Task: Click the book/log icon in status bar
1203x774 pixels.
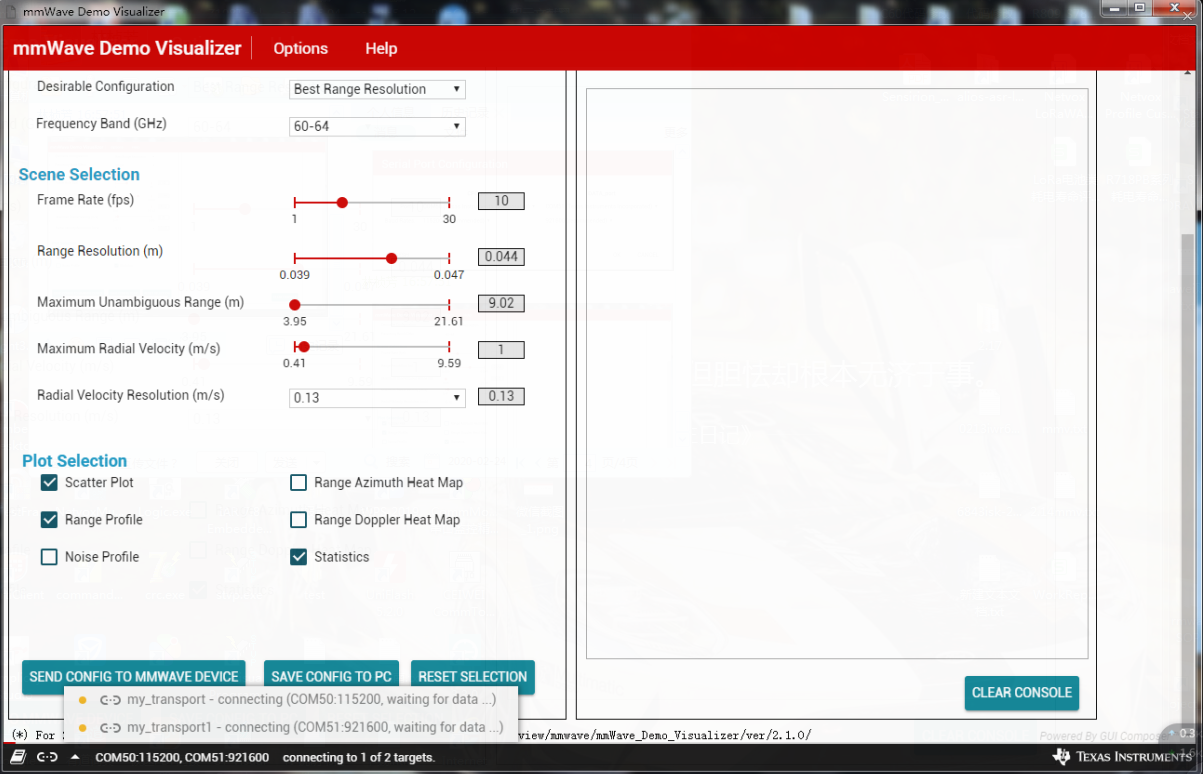Action: pyautogui.click(x=18, y=757)
